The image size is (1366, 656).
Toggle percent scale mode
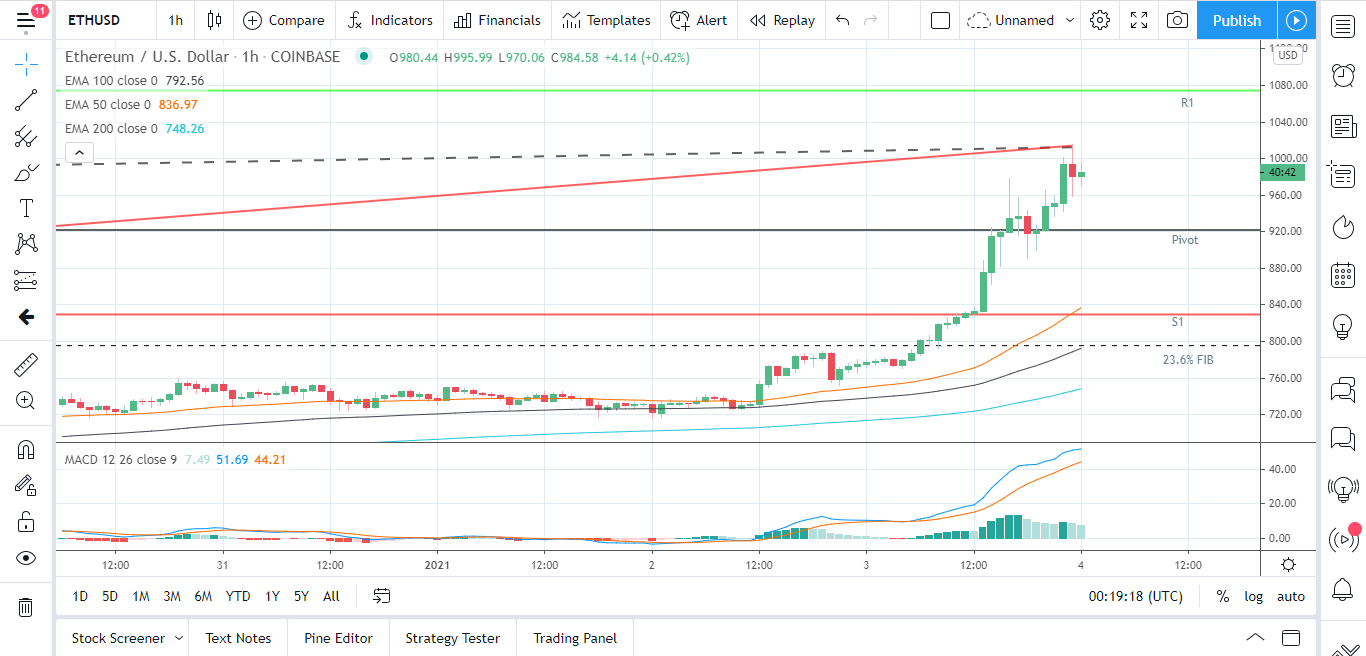pos(1222,596)
